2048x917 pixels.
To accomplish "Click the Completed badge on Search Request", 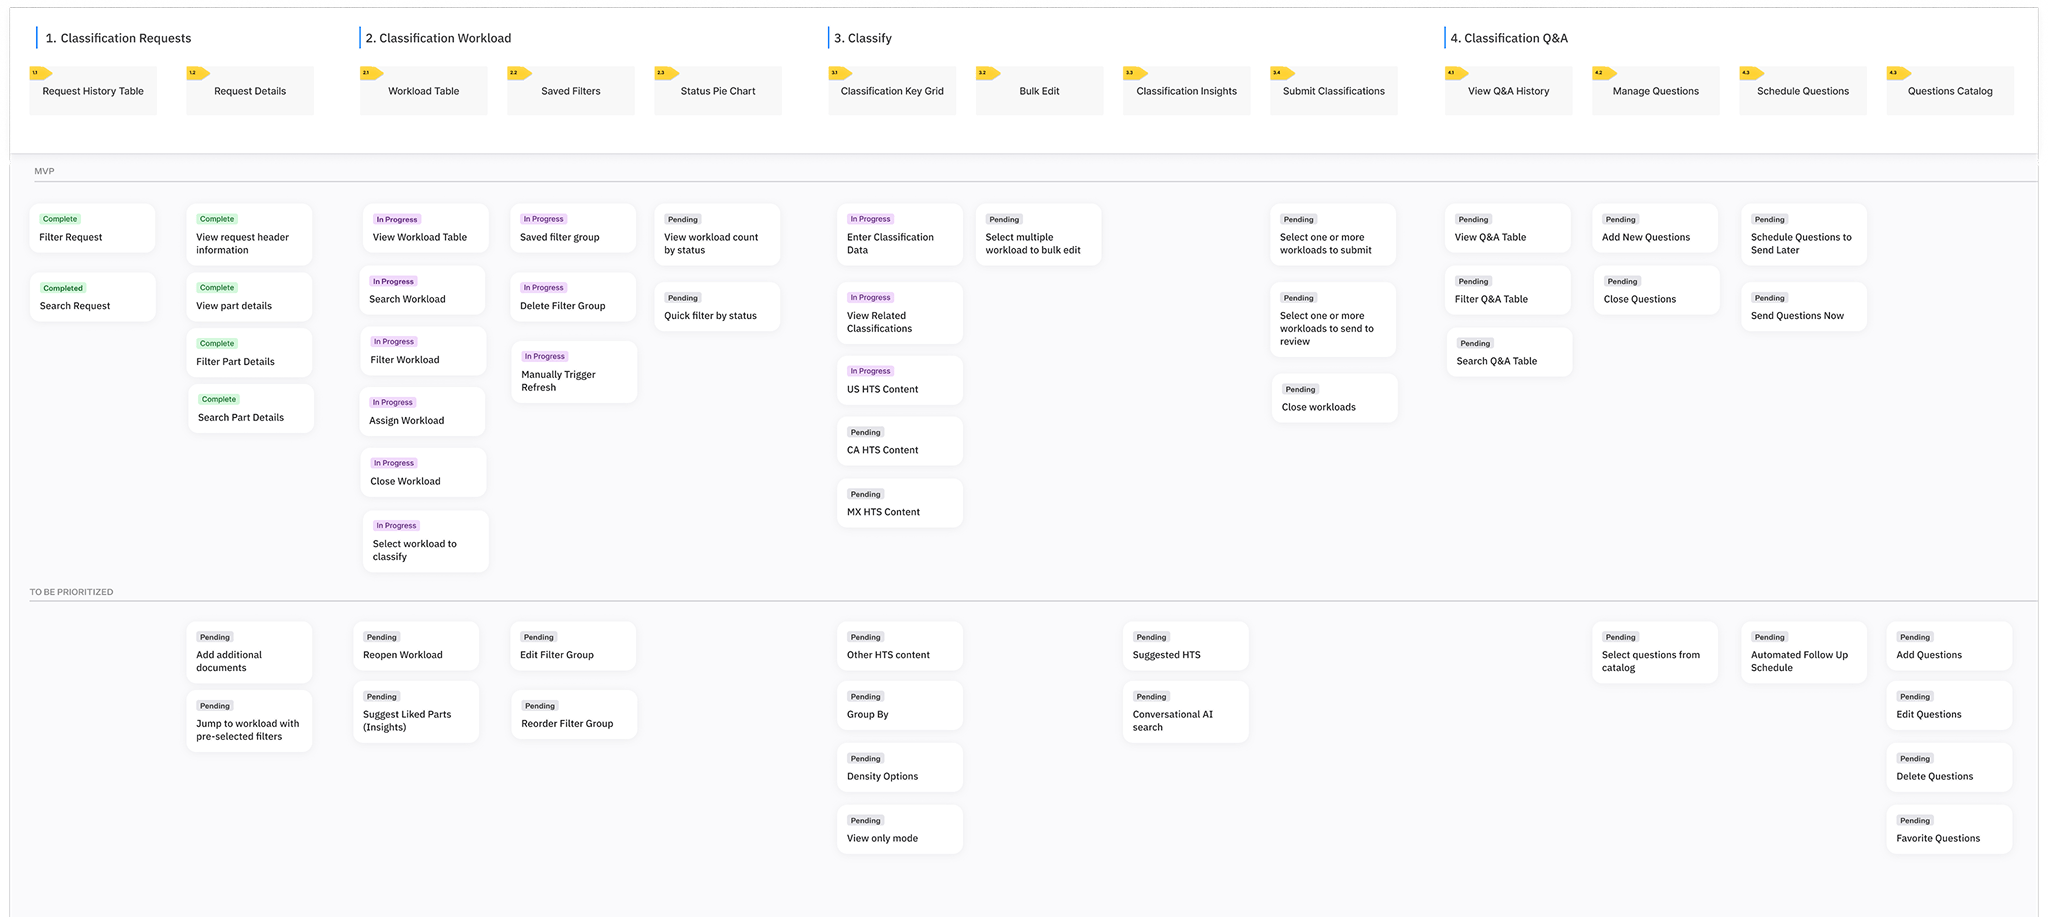I will (63, 288).
